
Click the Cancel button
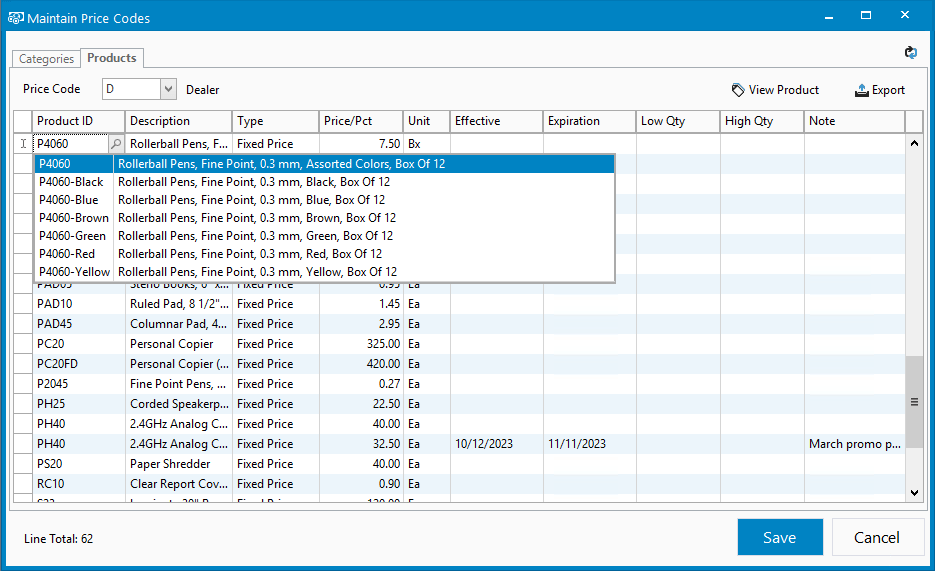(877, 537)
